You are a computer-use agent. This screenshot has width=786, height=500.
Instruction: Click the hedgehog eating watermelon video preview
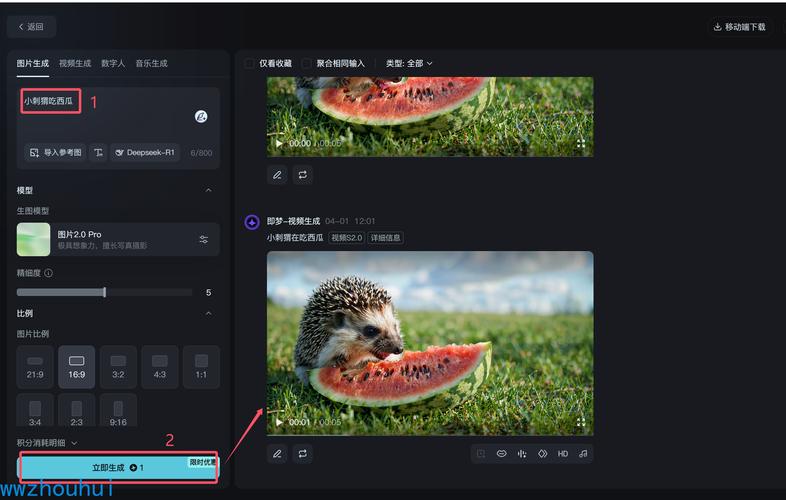(x=430, y=344)
